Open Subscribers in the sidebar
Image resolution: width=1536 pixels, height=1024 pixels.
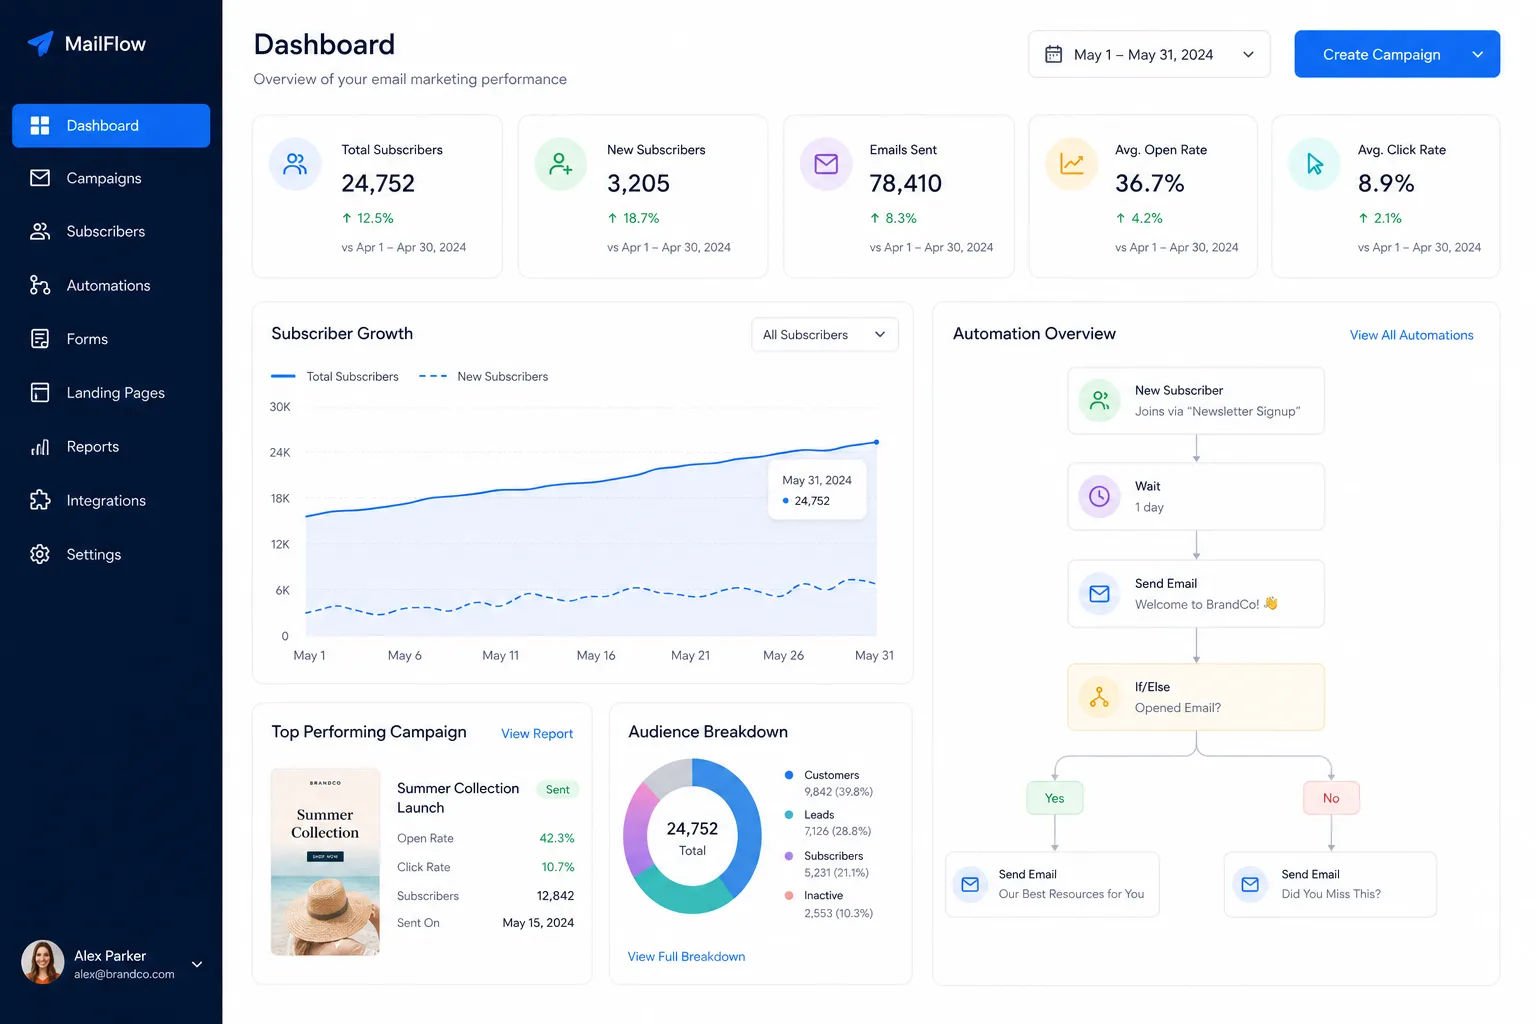click(x=111, y=231)
